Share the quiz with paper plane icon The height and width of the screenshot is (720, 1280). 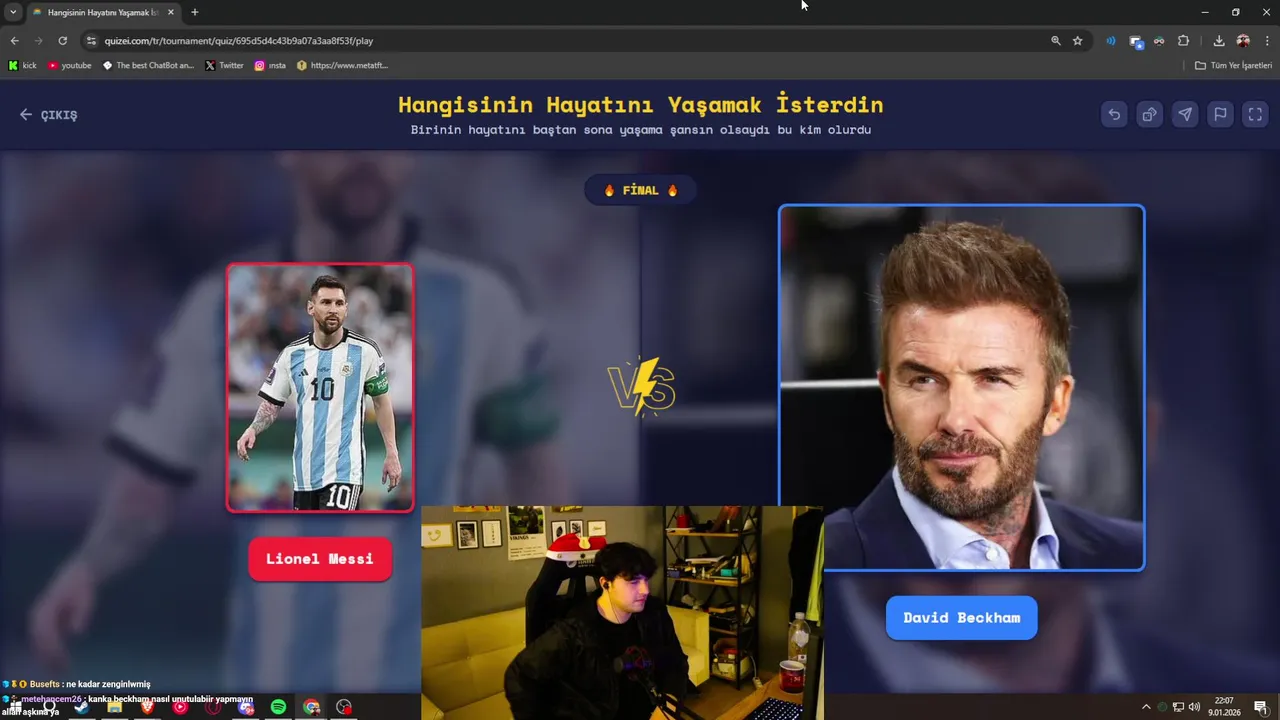click(1185, 114)
